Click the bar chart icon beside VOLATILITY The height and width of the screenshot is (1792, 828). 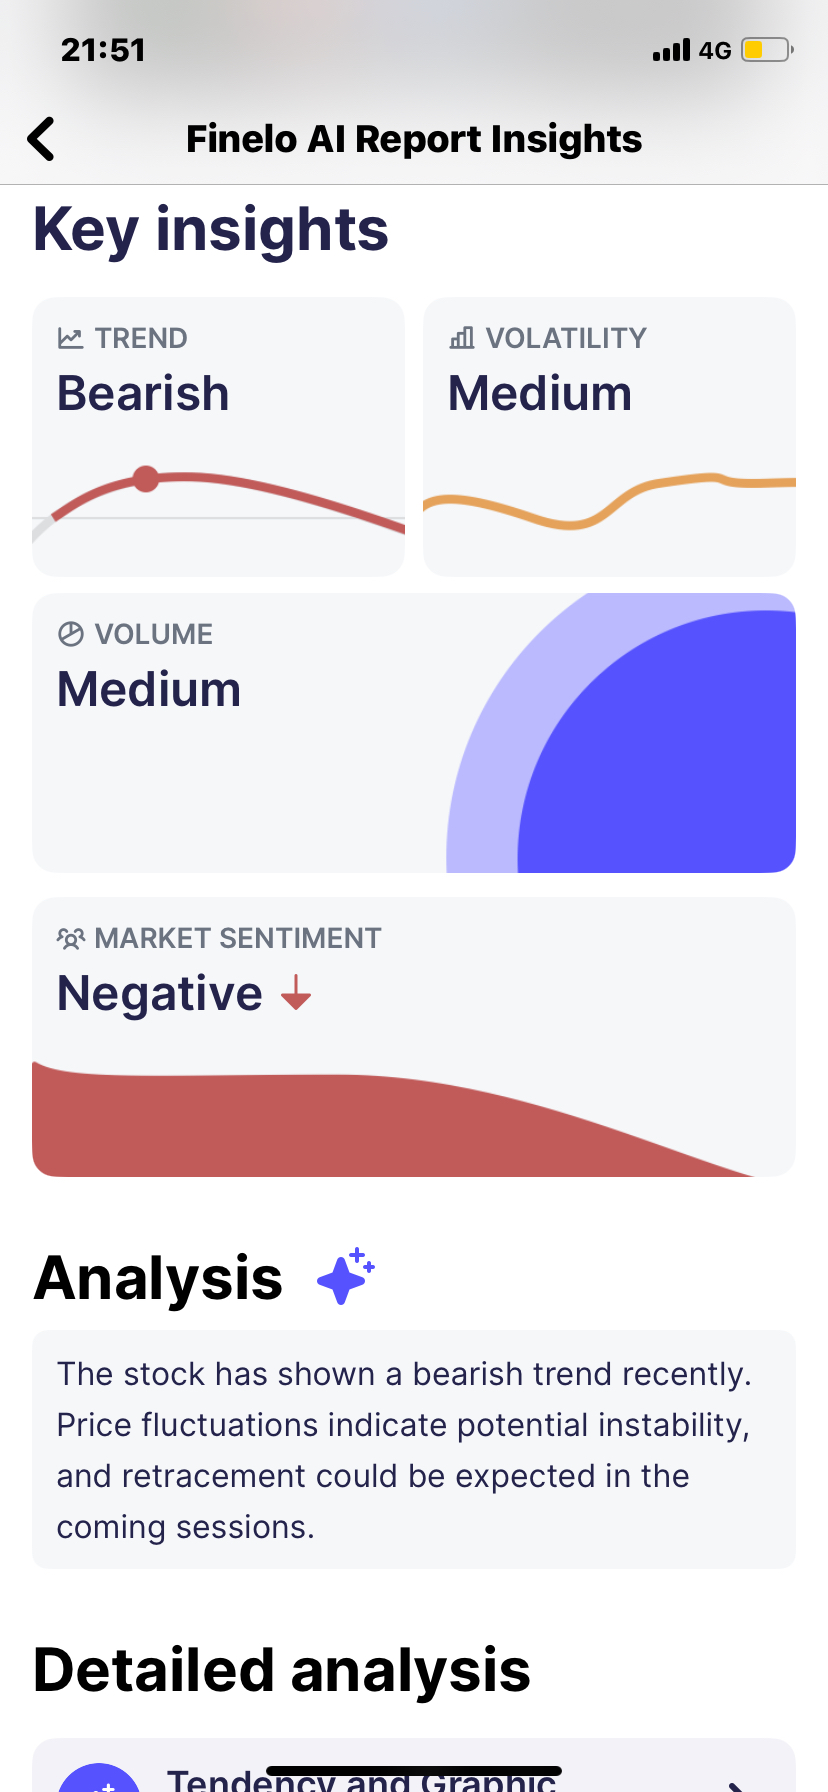[x=461, y=338]
